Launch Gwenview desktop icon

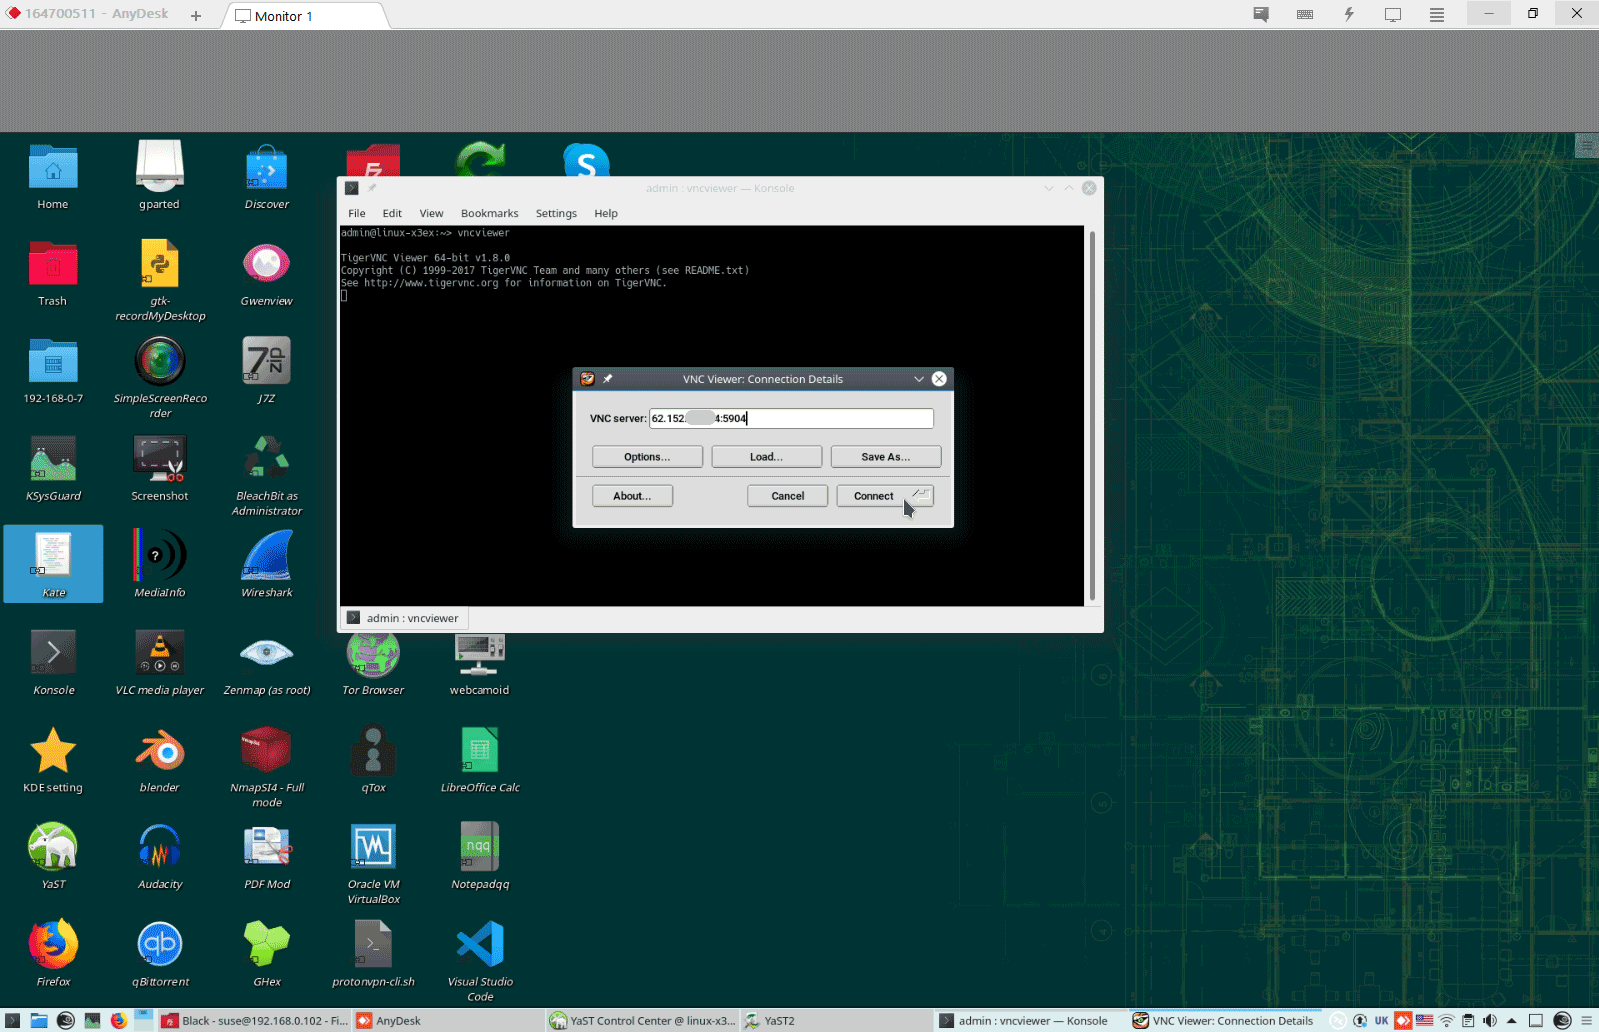tap(266, 274)
